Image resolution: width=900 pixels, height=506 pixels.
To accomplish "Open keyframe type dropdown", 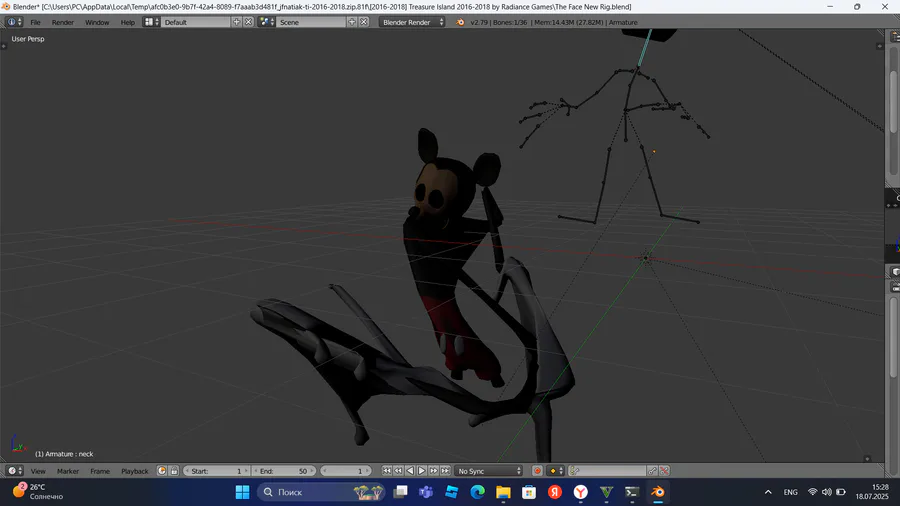I will [556, 470].
